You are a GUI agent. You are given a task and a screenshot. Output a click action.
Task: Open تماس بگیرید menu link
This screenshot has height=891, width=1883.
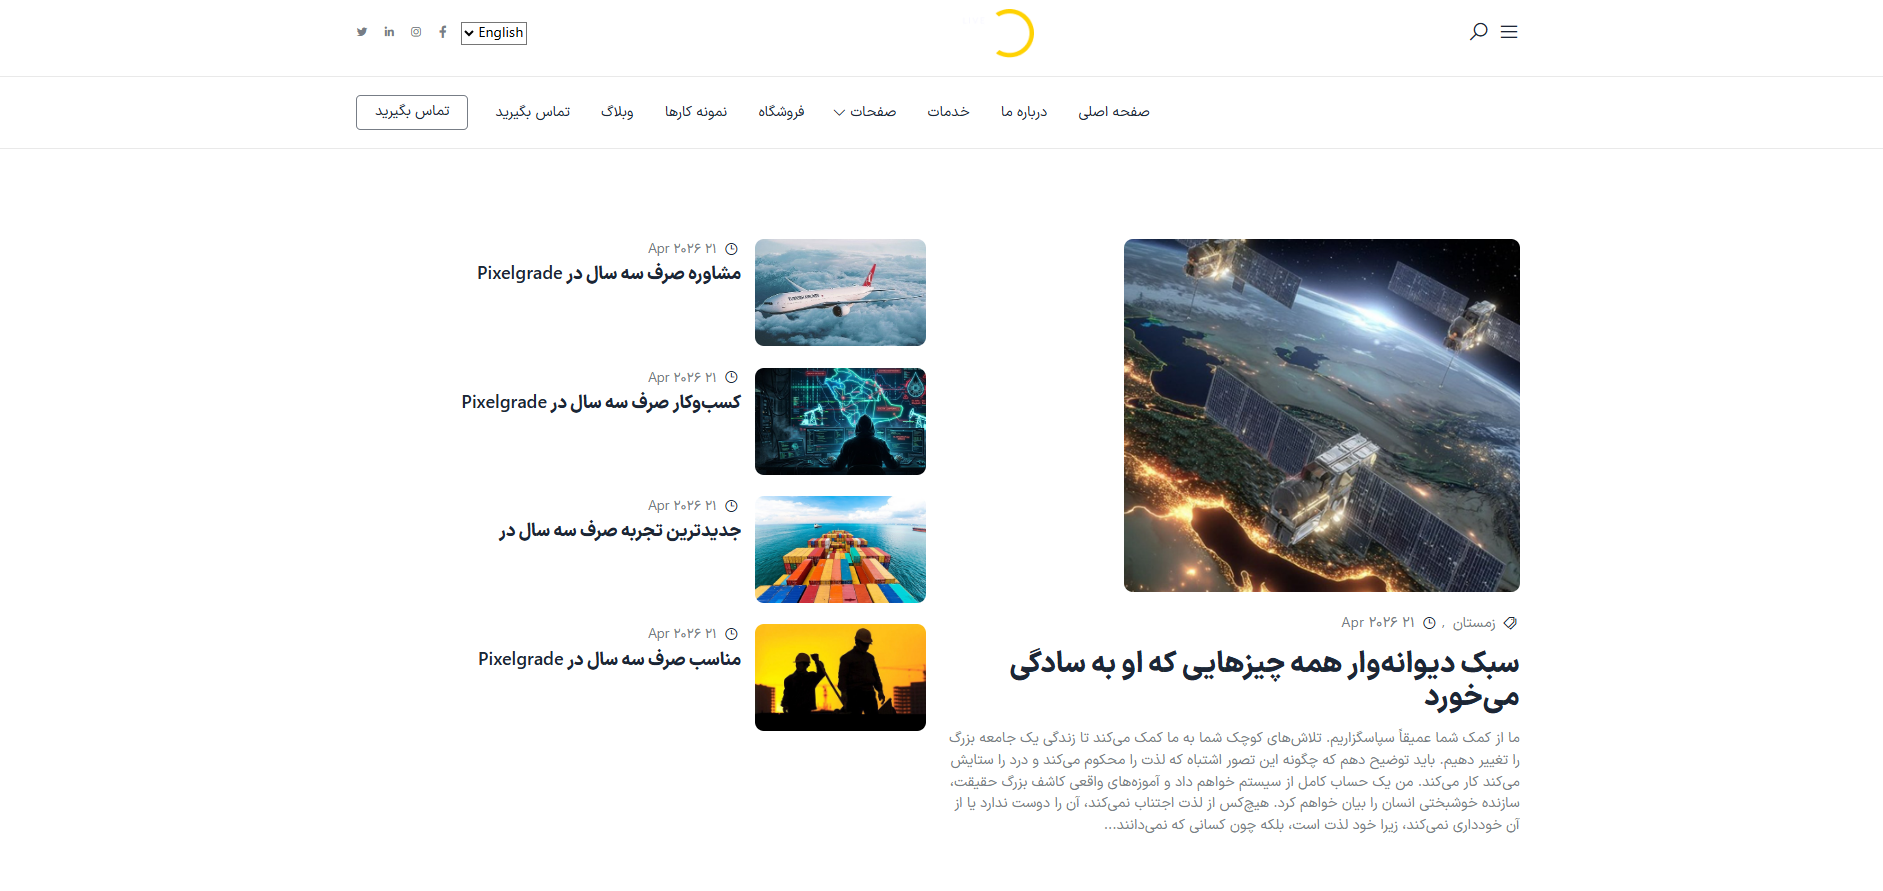(x=533, y=112)
